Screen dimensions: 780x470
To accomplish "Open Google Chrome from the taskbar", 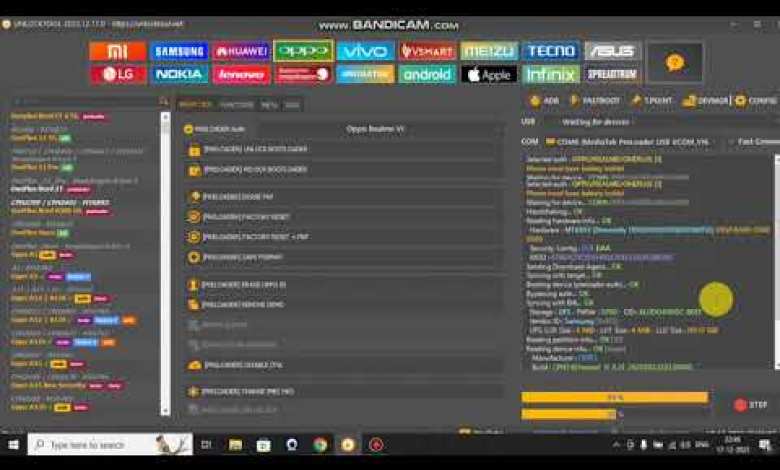I will click(x=320, y=444).
